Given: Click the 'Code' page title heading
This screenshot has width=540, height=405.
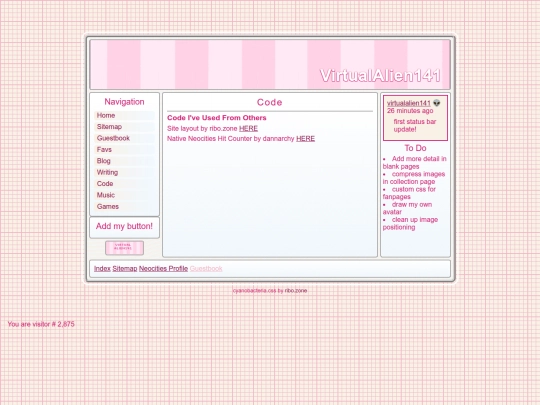Looking at the screenshot, I should point(270,102).
